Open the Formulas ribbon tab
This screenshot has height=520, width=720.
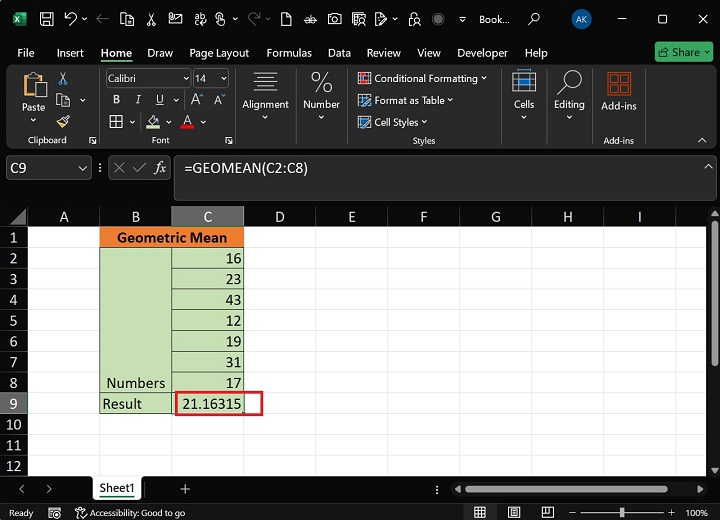coord(288,53)
